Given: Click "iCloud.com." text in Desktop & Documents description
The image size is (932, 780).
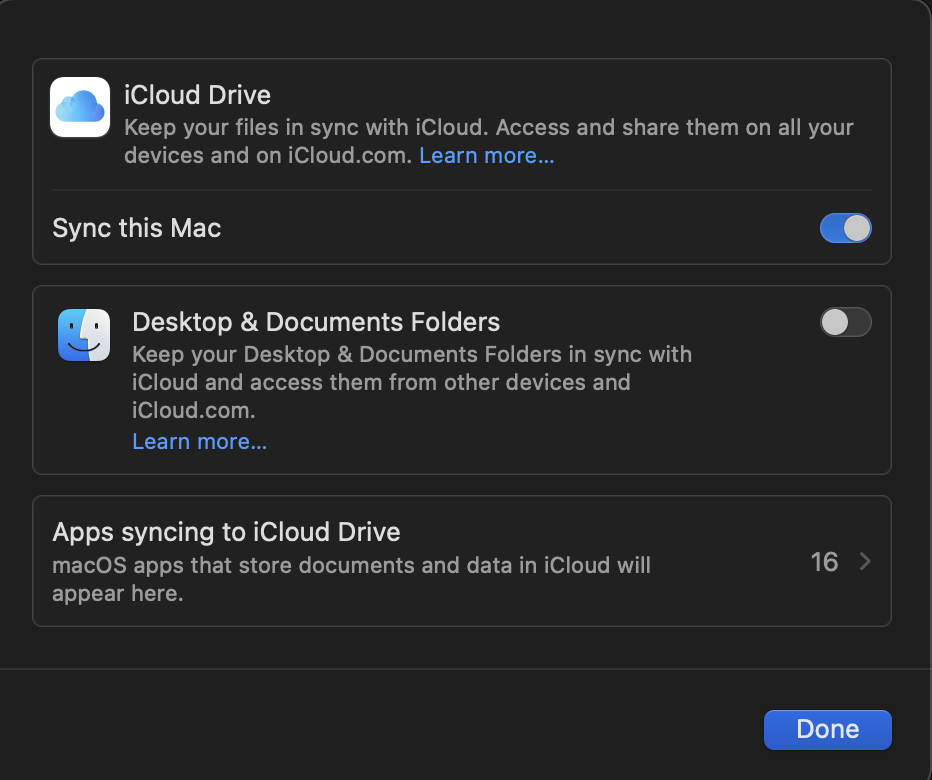Looking at the screenshot, I should point(194,410).
